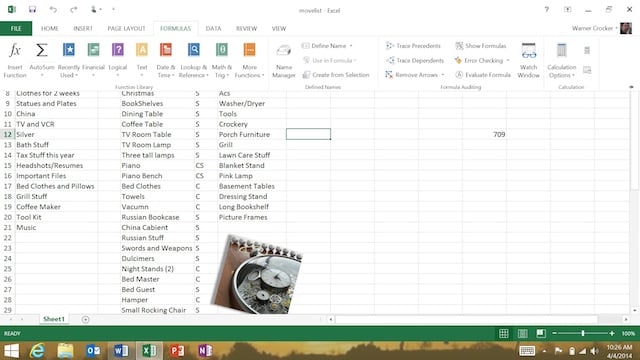The height and width of the screenshot is (360, 640).
Task: Open the More Functions menu
Action: point(249,60)
